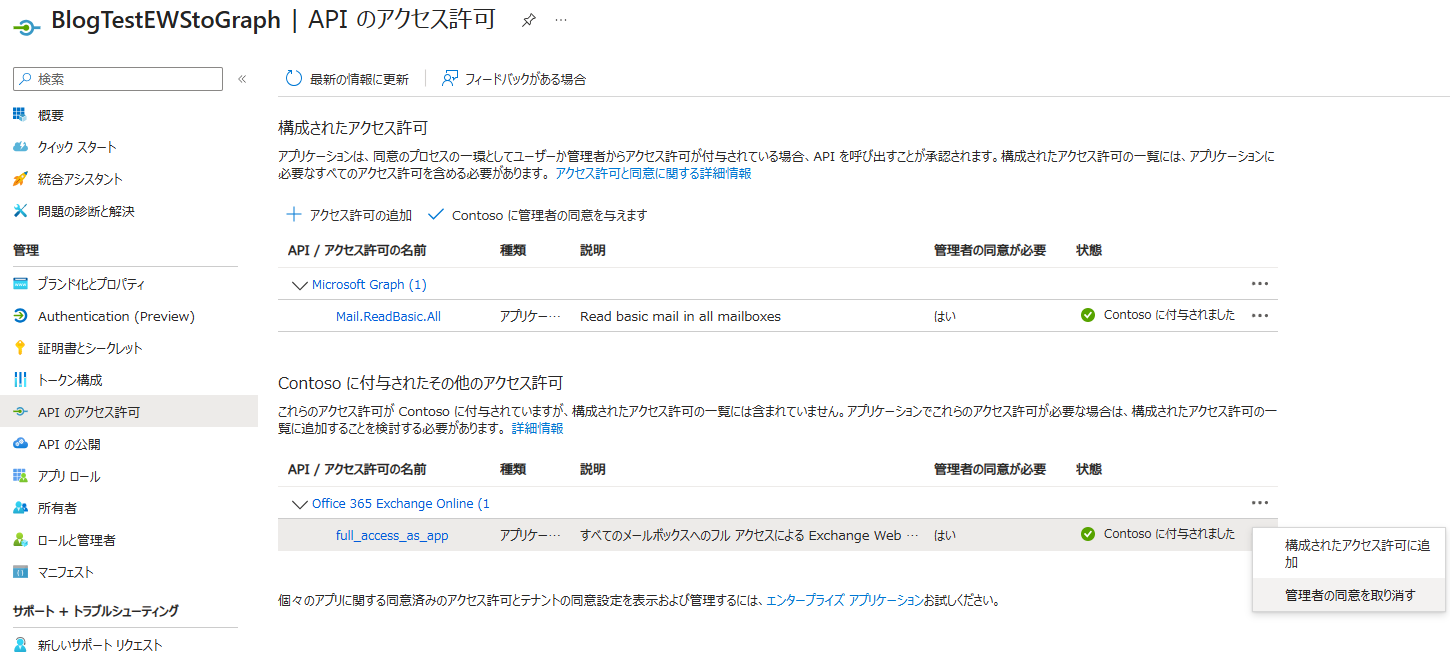
Task: Open ellipsis menu on Mail.ReadBasic.All row
Action: pos(1260,315)
